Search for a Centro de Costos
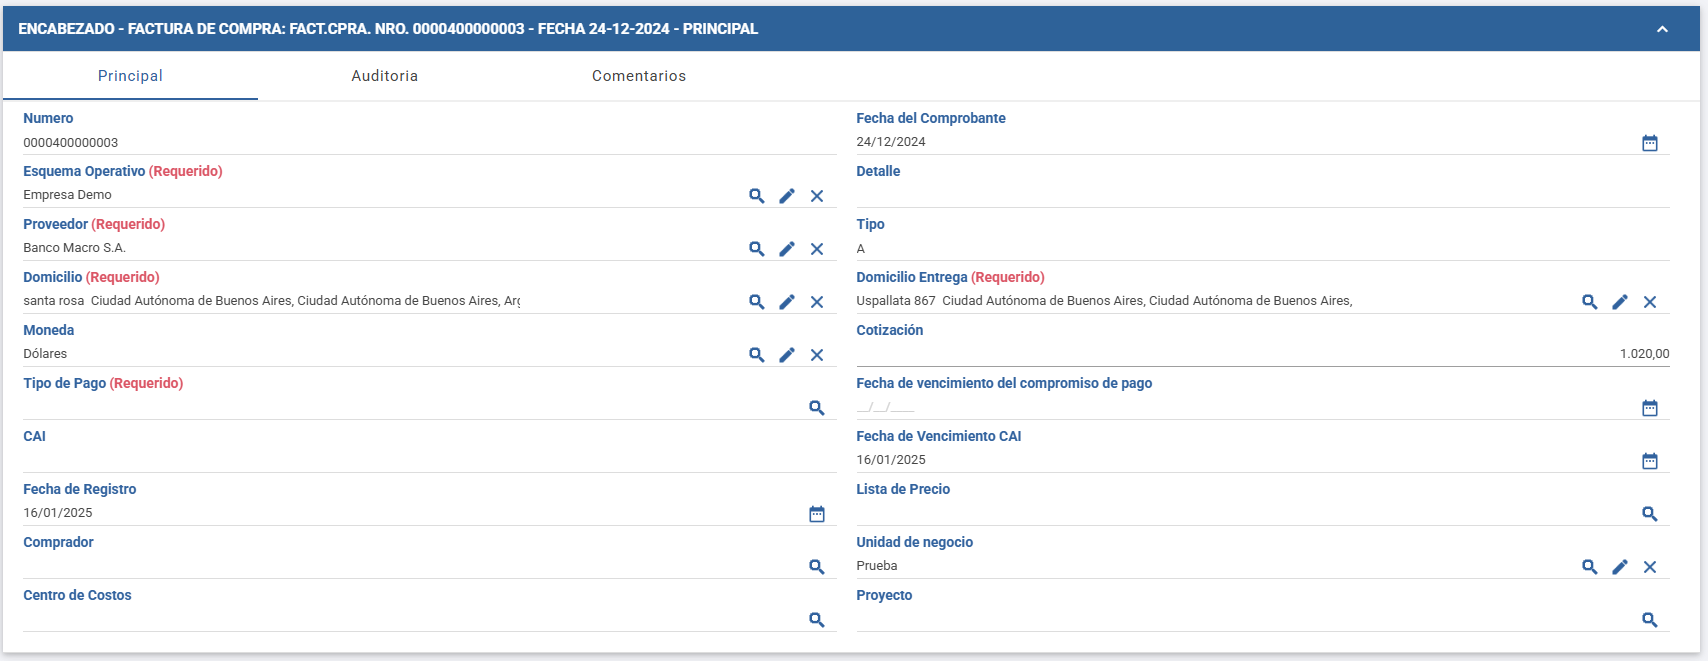The width and height of the screenshot is (1708, 661). pyautogui.click(x=817, y=620)
